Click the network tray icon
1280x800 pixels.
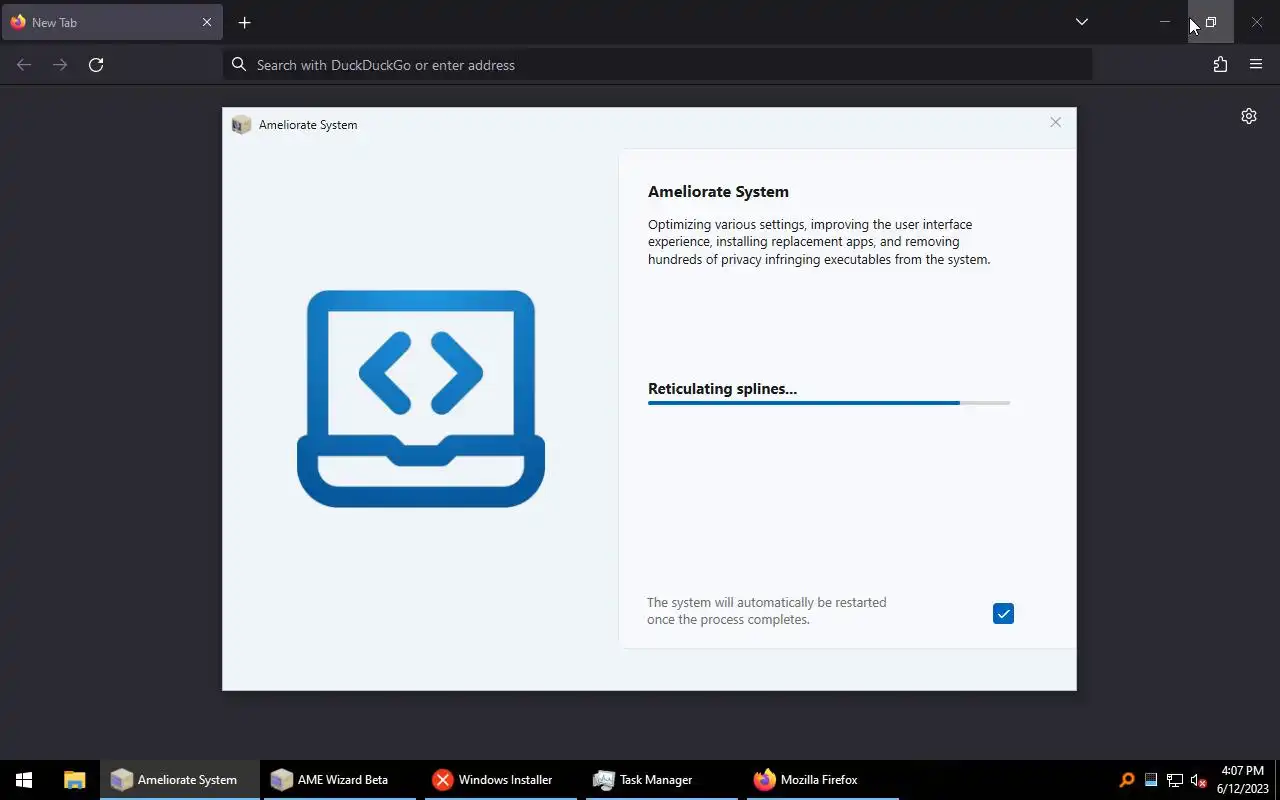tap(1175, 780)
